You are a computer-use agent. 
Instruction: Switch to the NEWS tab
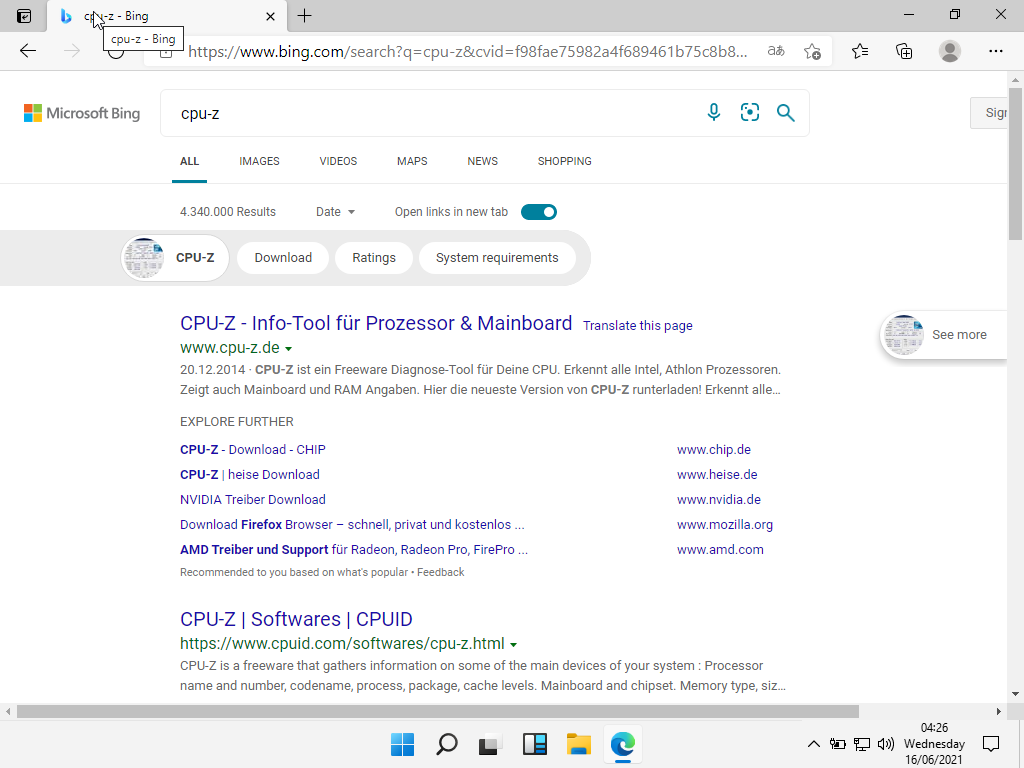[x=483, y=161]
